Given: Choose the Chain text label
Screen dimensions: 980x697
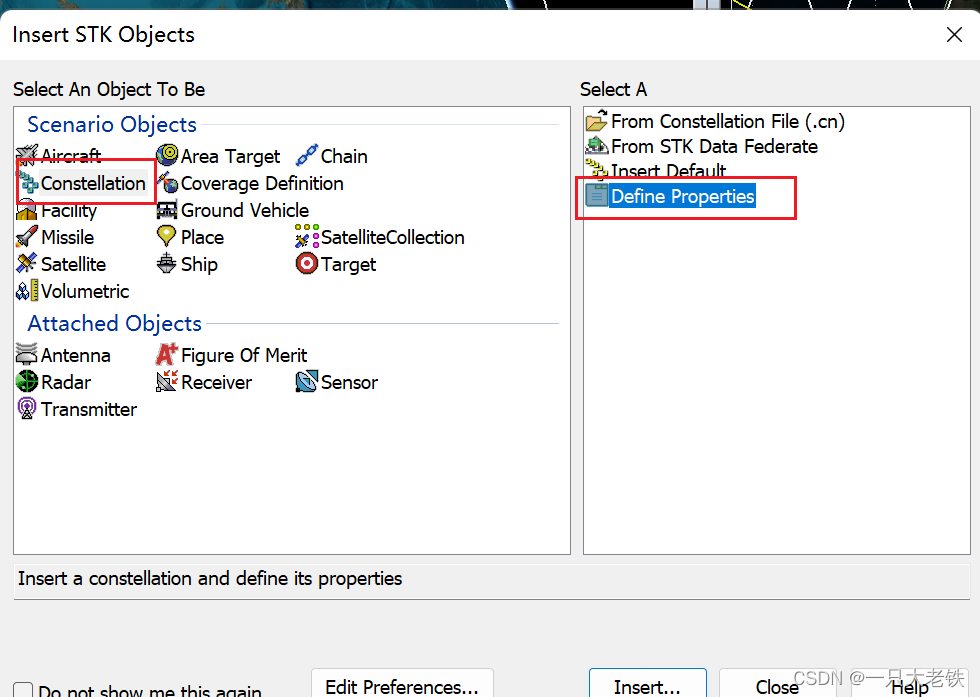Looking at the screenshot, I should coord(344,156).
